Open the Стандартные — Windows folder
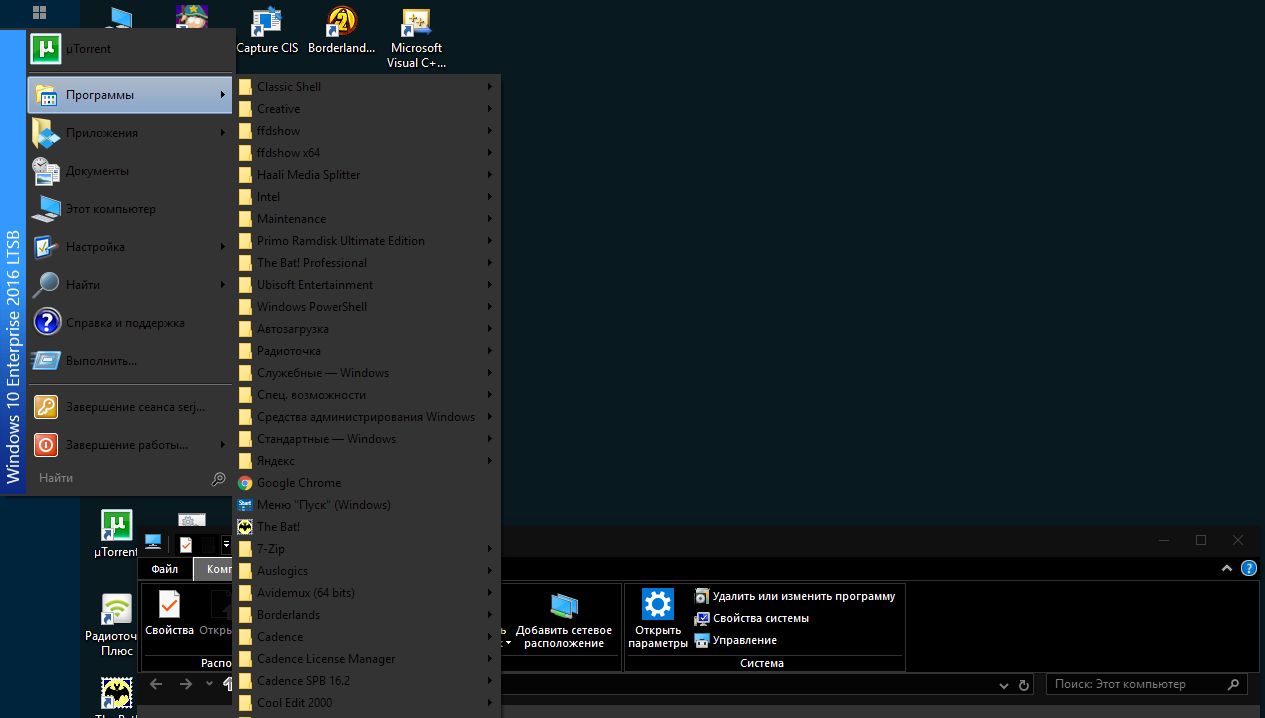 click(x=366, y=439)
